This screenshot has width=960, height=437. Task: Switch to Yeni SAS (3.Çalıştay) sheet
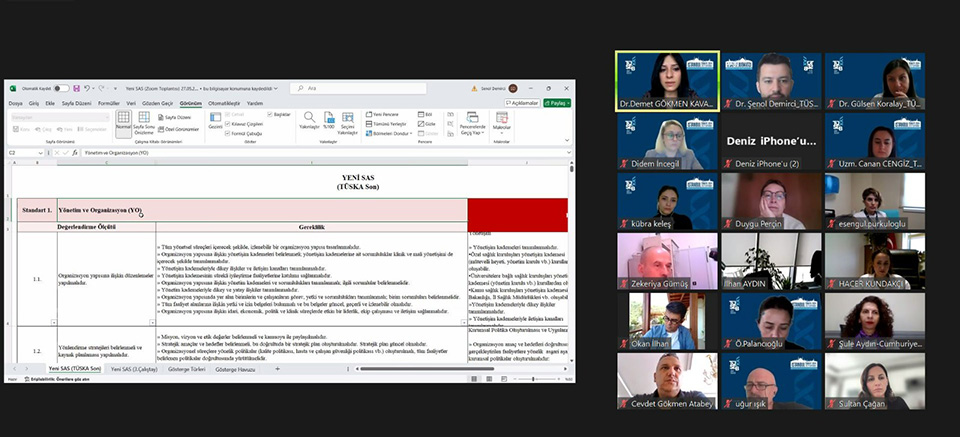click(134, 369)
